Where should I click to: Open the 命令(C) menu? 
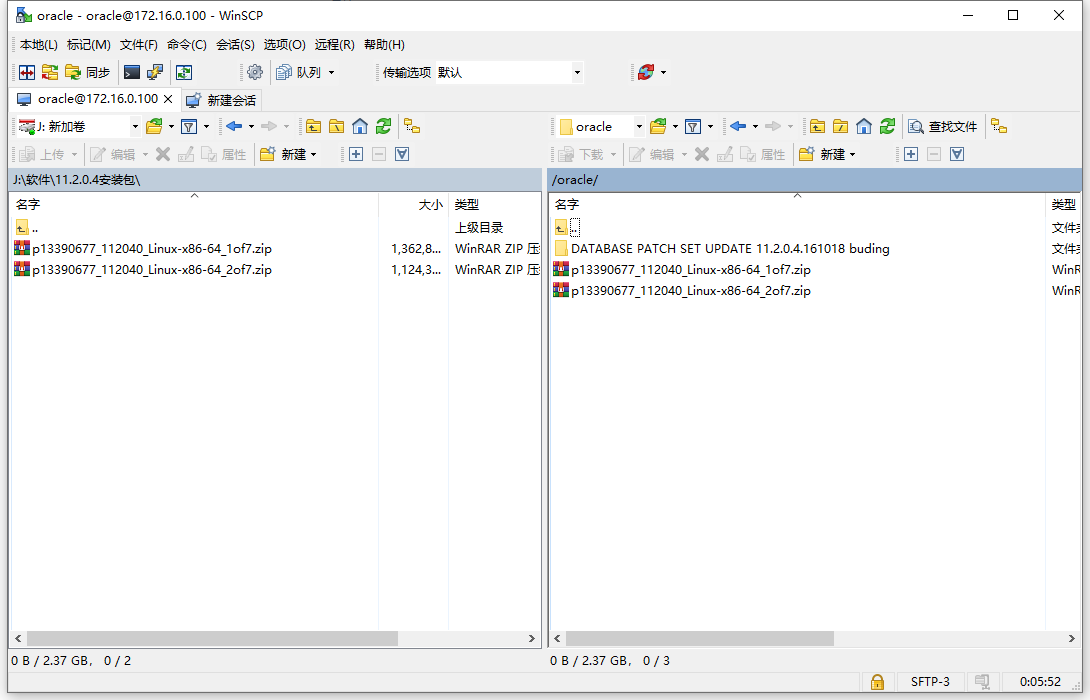186,44
